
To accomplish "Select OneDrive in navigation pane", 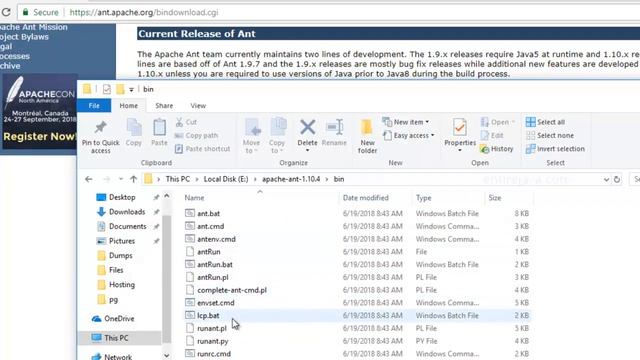I will click(119, 319).
